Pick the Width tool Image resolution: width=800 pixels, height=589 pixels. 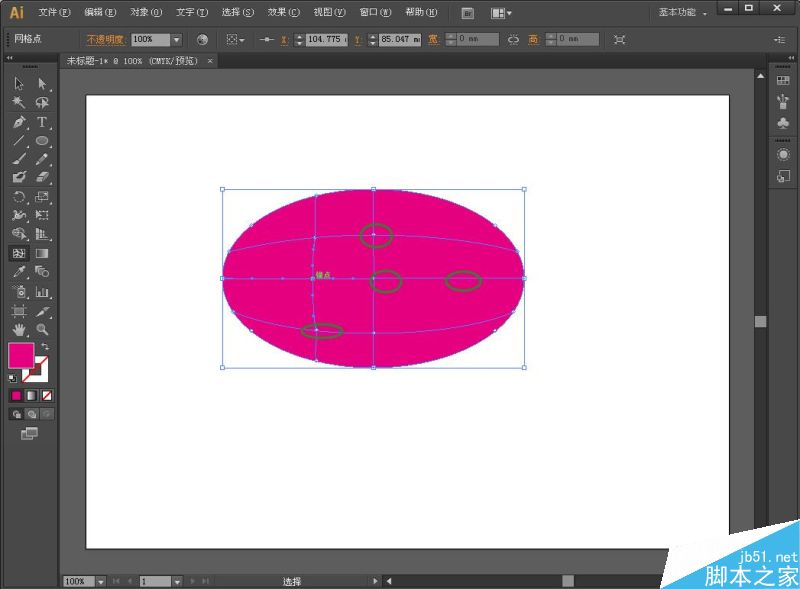pyautogui.click(x=19, y=215)
